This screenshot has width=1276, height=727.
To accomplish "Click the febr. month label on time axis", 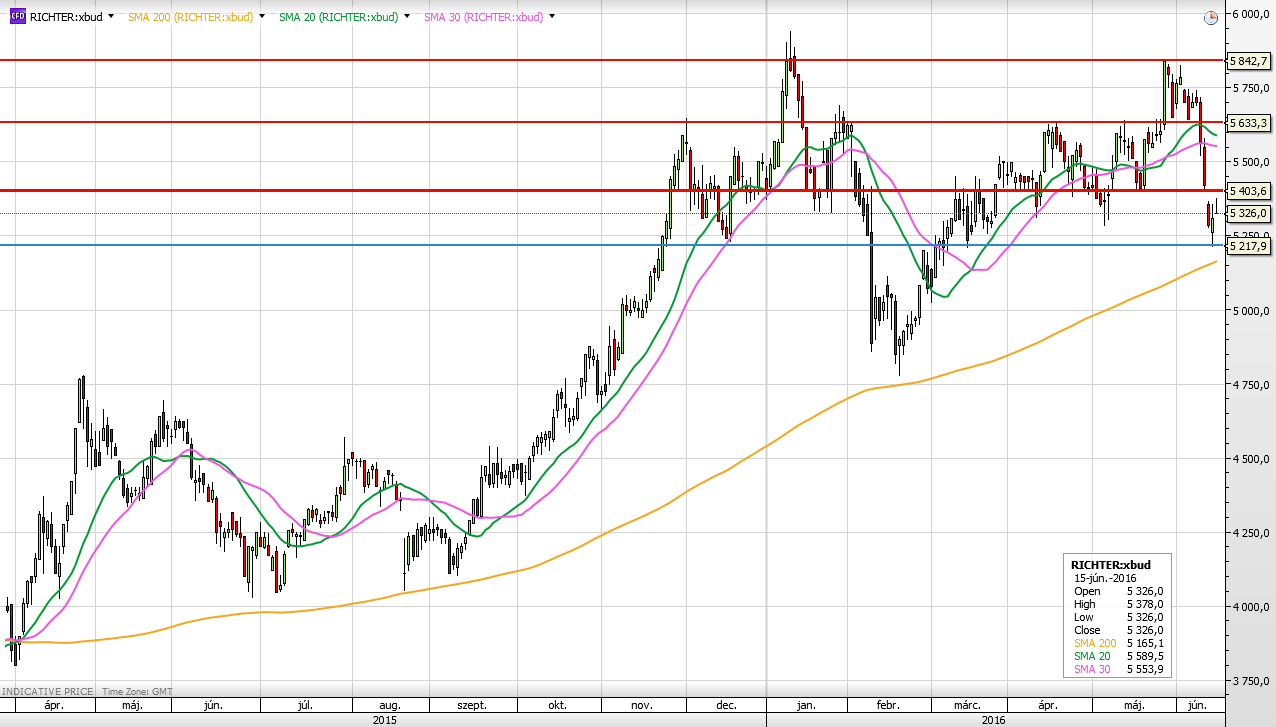I will [888, 705].
